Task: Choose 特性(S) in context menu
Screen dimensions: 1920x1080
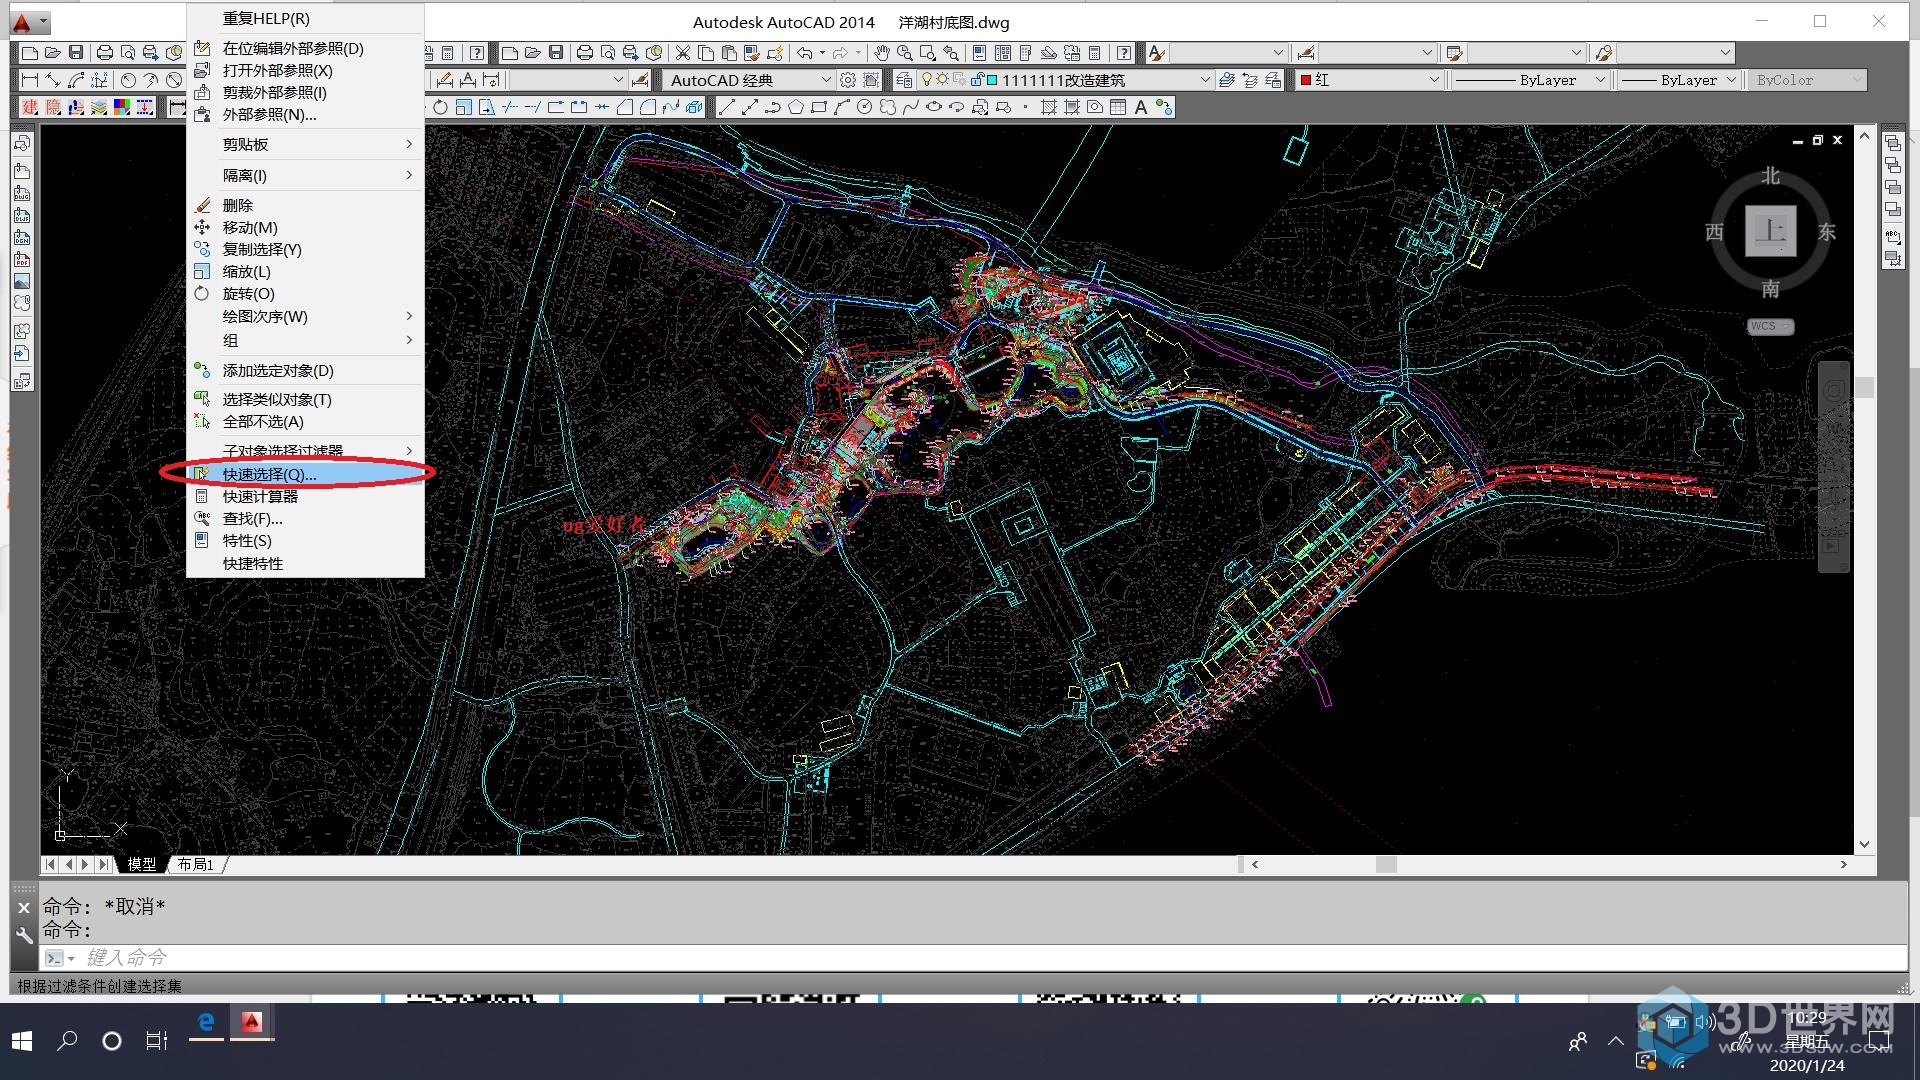Action: pos(305,540)
